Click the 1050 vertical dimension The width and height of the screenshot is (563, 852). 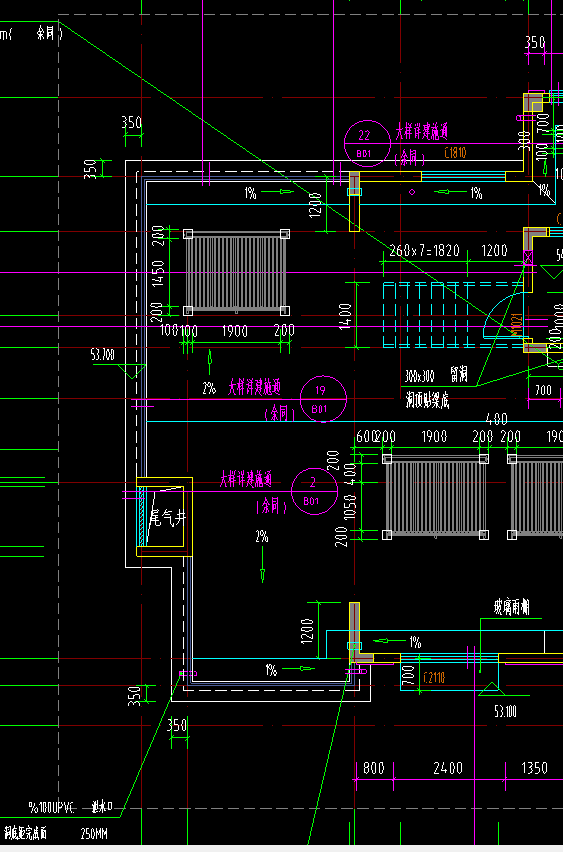[350, 506]
